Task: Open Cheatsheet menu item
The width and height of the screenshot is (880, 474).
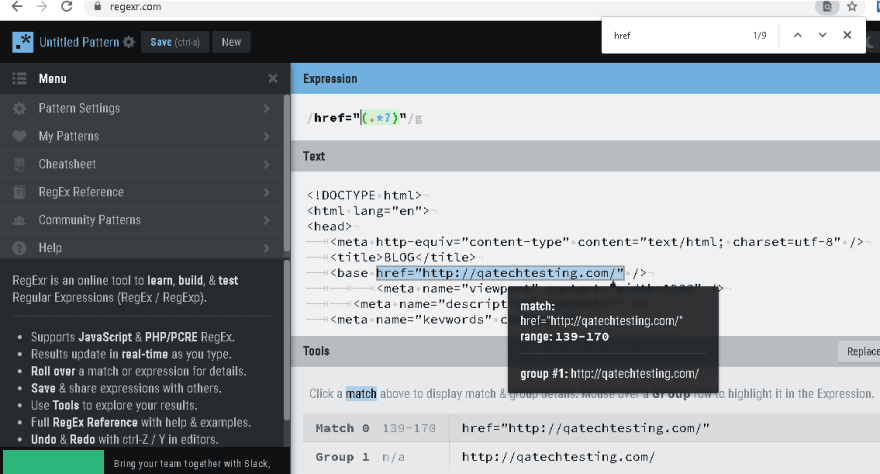Action: 141,164
